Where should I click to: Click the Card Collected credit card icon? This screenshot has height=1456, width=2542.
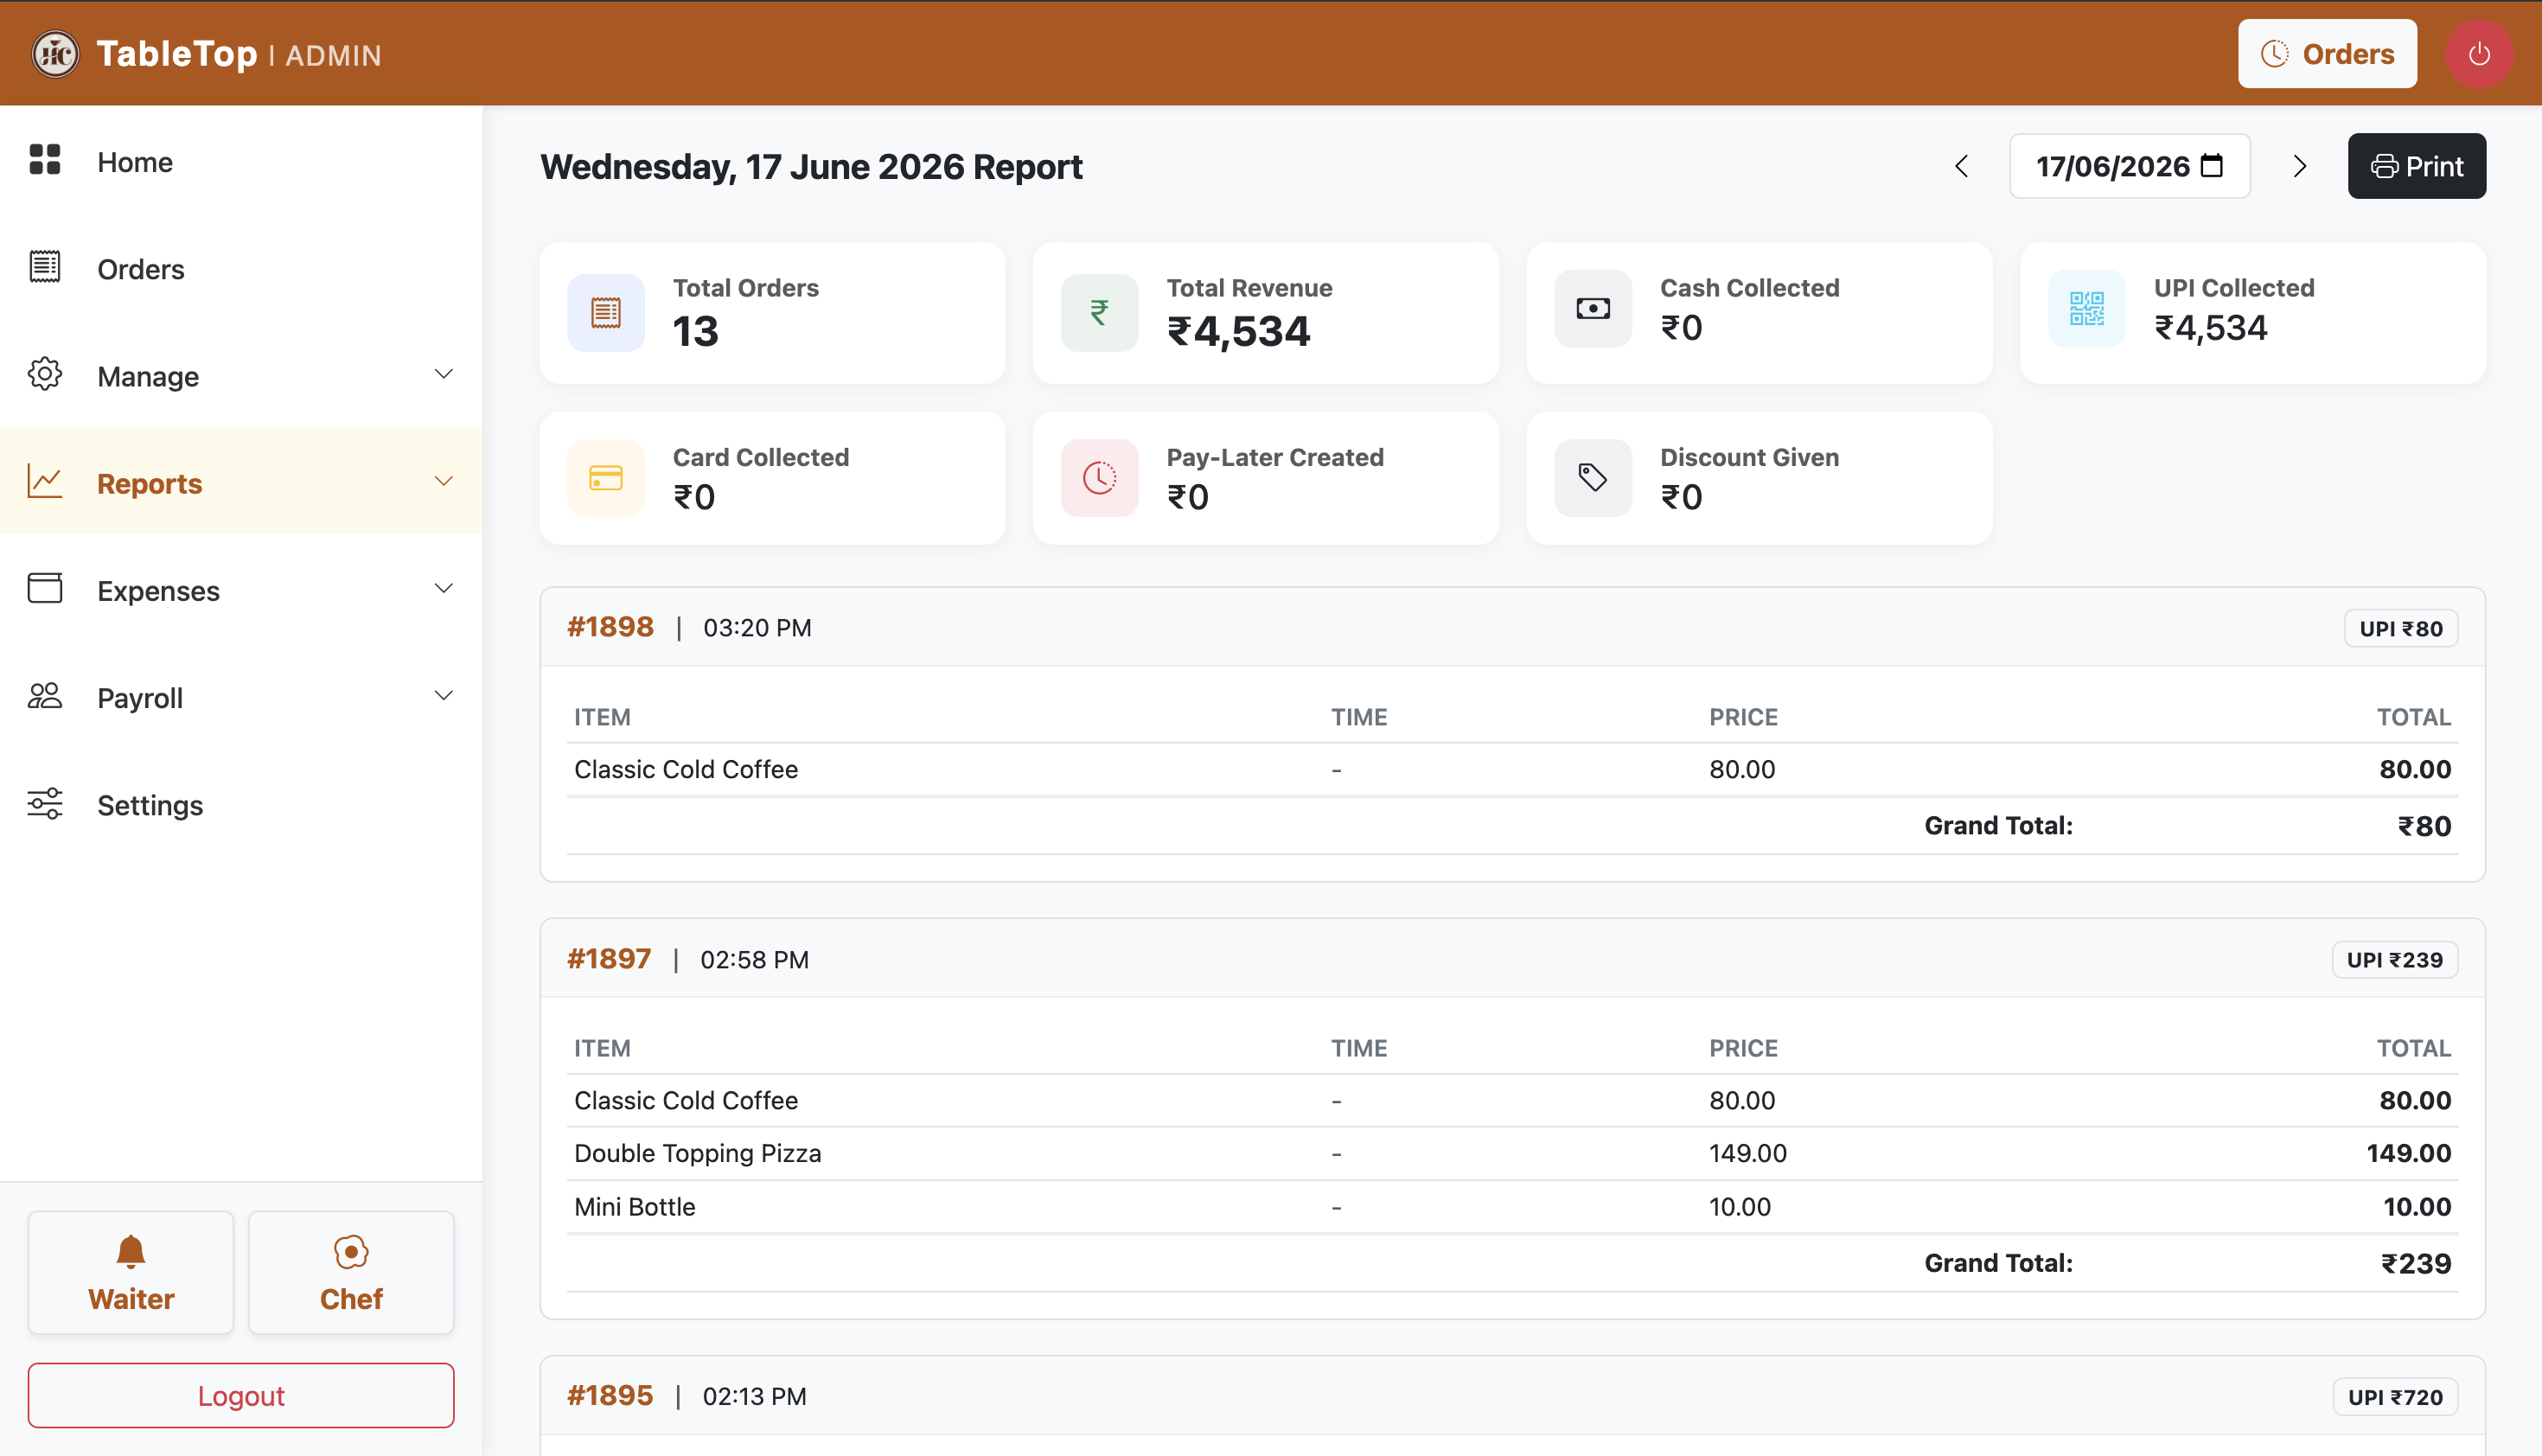pyautogui.click(x=605, y=478)
